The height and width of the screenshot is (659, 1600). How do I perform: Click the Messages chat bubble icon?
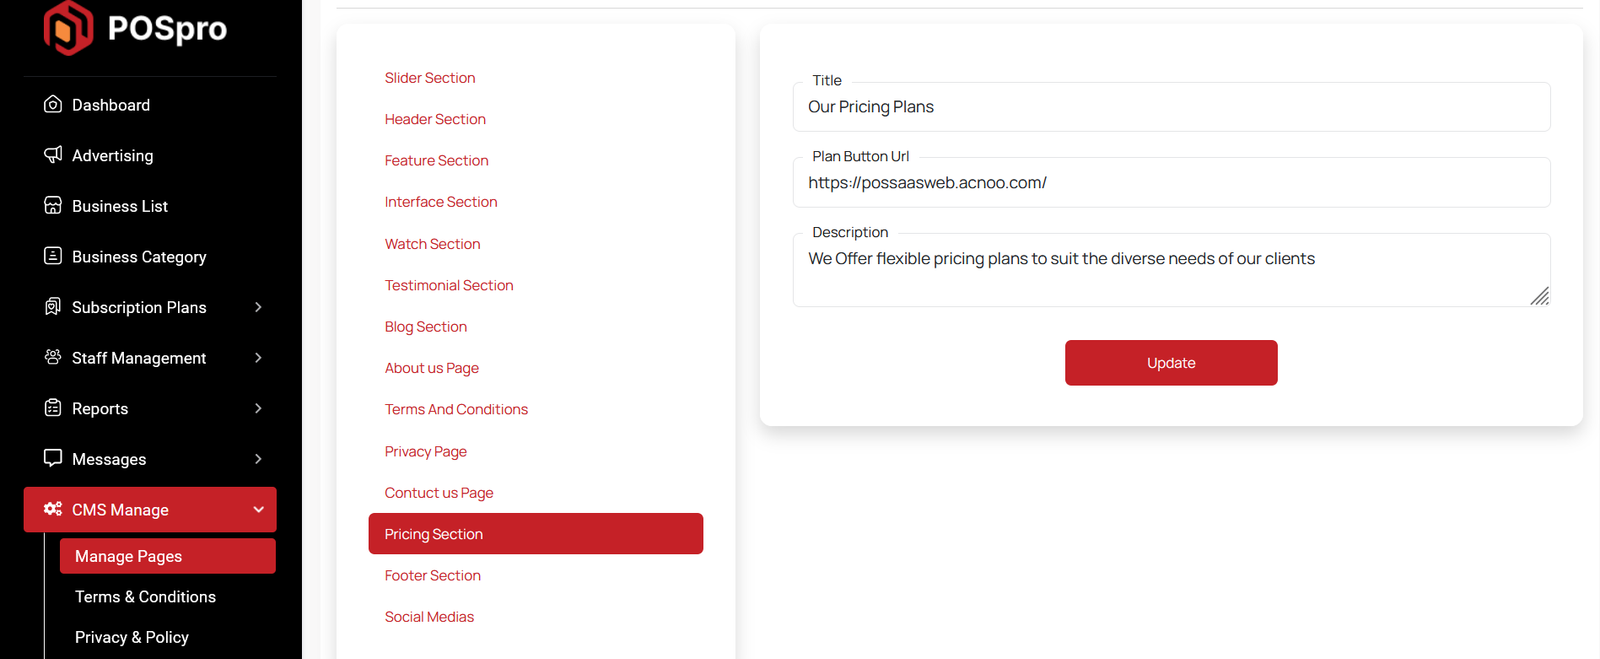coord(53,458)
